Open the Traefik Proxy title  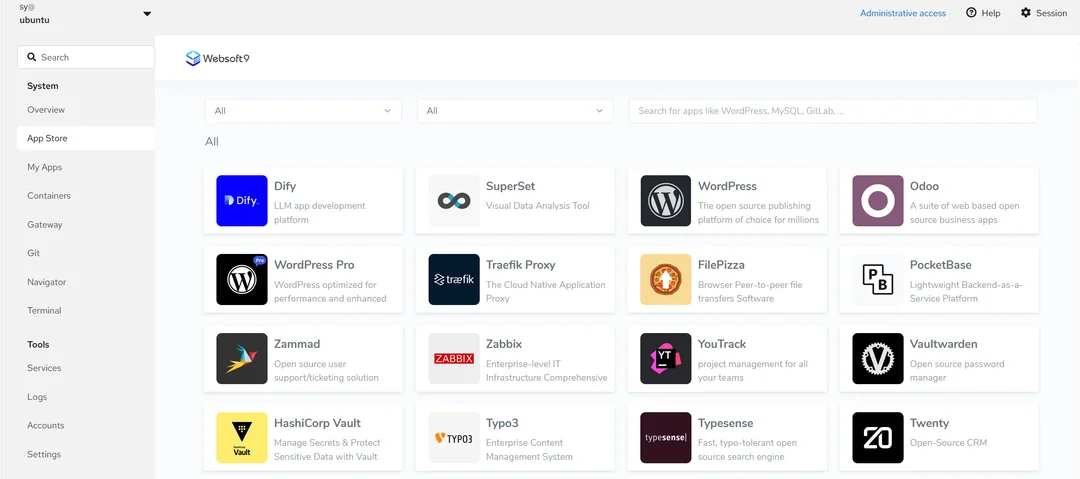coord(521,265)
